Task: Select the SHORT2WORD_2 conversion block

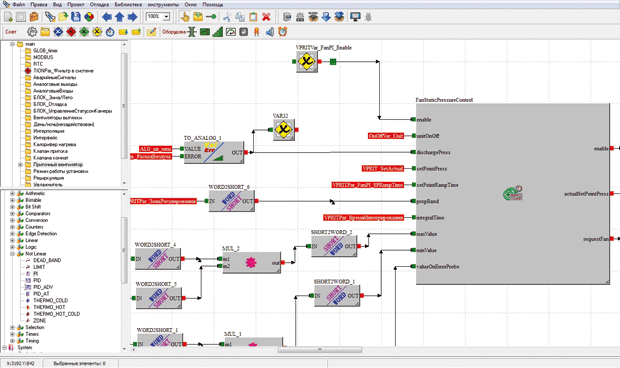Action: [334, 246]
